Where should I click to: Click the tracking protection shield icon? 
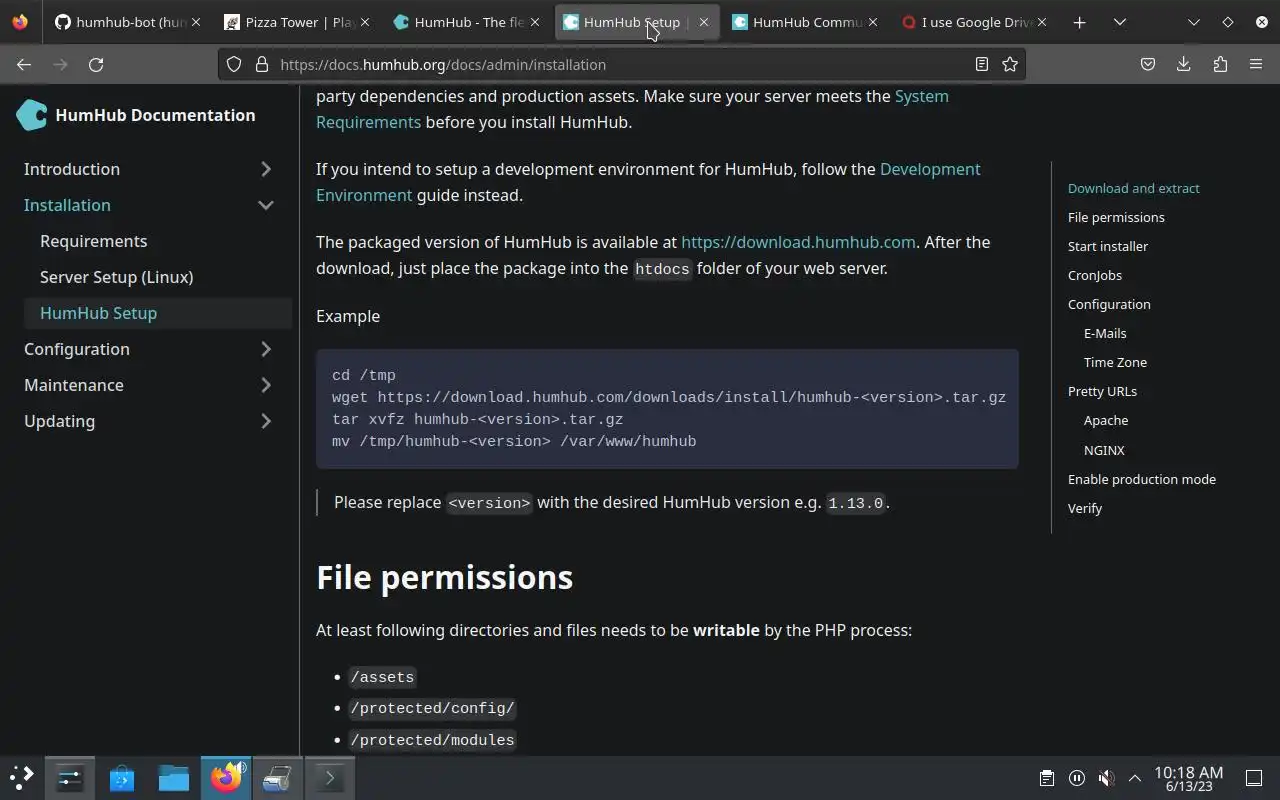click(x=234, y=64)
